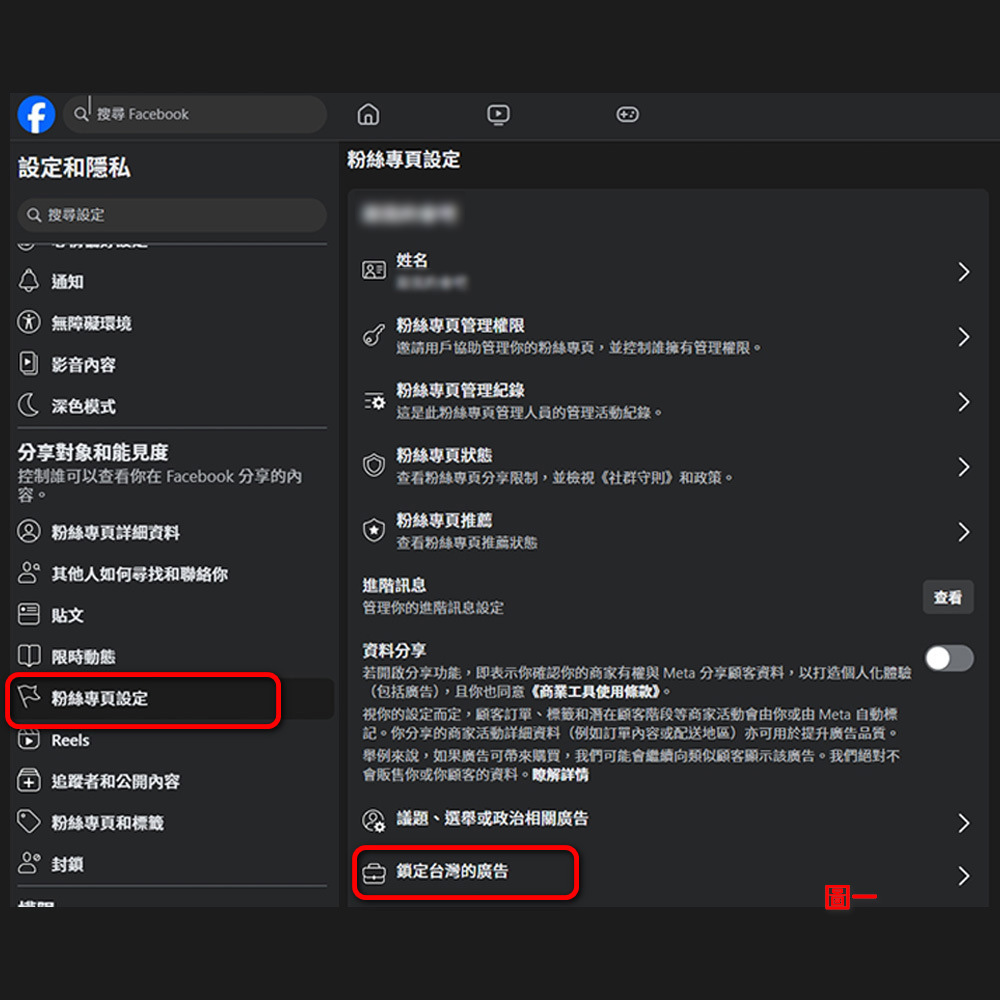1000x1000 pixels.
Task: Select 貼文 in the sidebar menu
Action: point(68,616)
